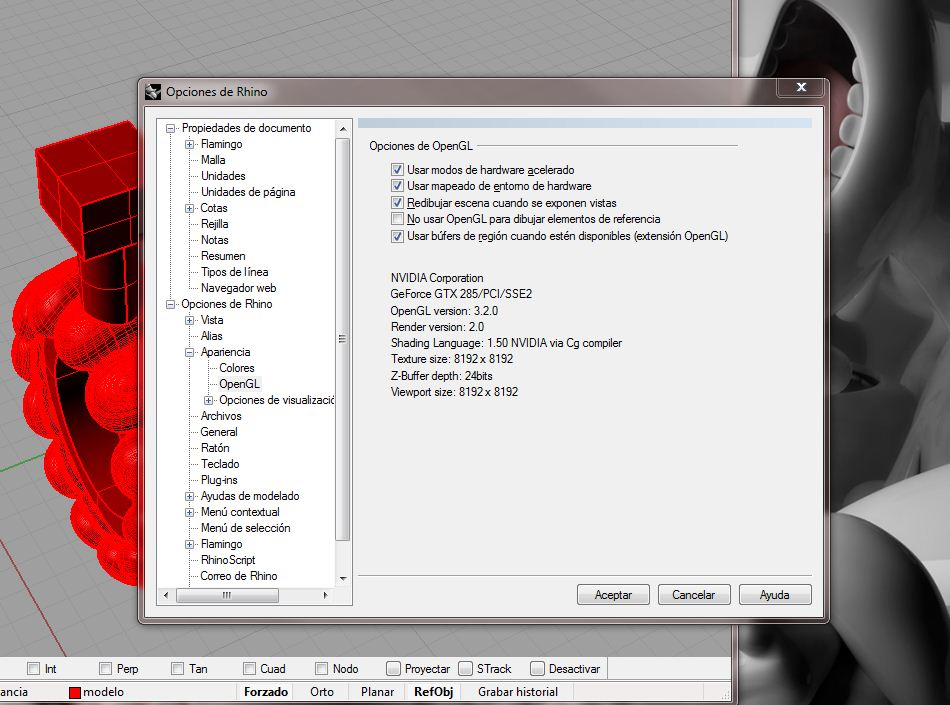Toggle the Proyectar snap option
Image resolution: width=950 pixels, height=705 pixels.
pyautogui.click(x=393, y=669)
